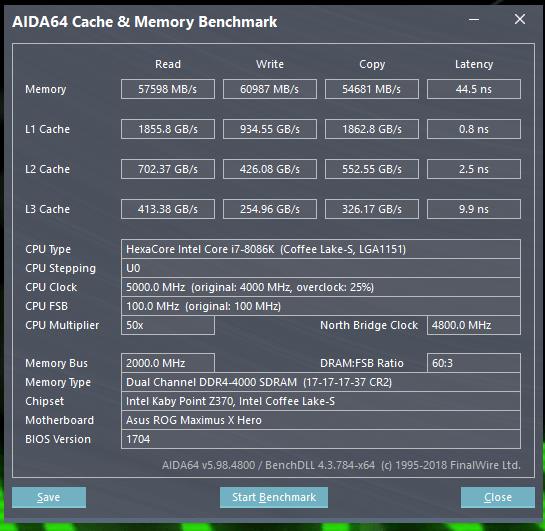The width and height of the screenshot is (545, 531).
Task: Click Chipset field Intel Kaby Point Z370
Action: pos(321,401)
